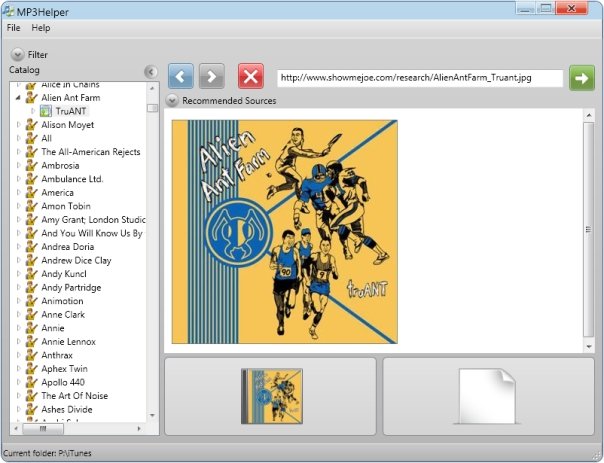Click the blank document placeholder icon
The width and height of the screenshot is (604, 463).
487,396
